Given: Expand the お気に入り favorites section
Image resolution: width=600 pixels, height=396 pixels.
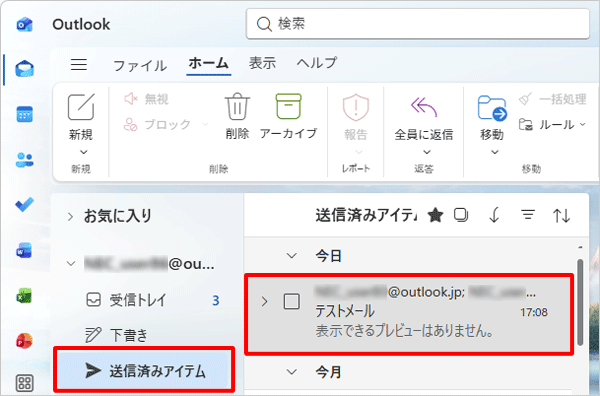Looking at the screenshot, I should click(x=70, y=217).
